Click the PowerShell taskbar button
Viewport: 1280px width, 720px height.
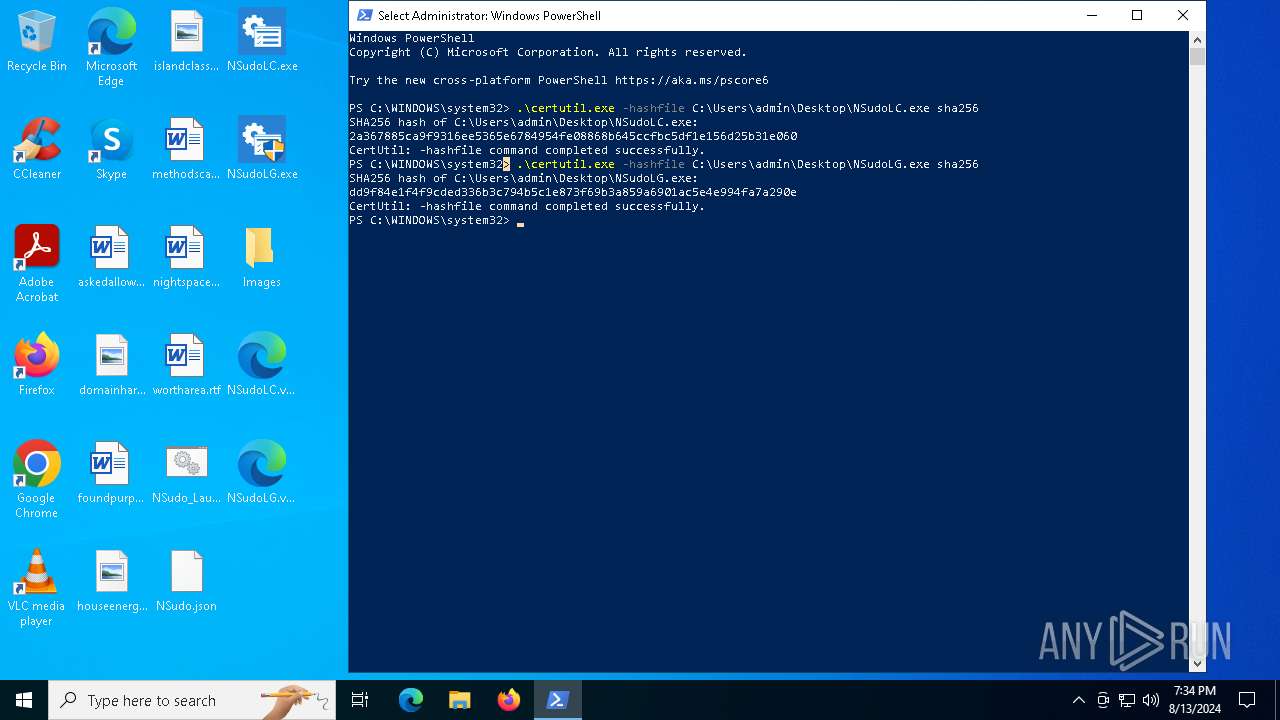[558, 700]
